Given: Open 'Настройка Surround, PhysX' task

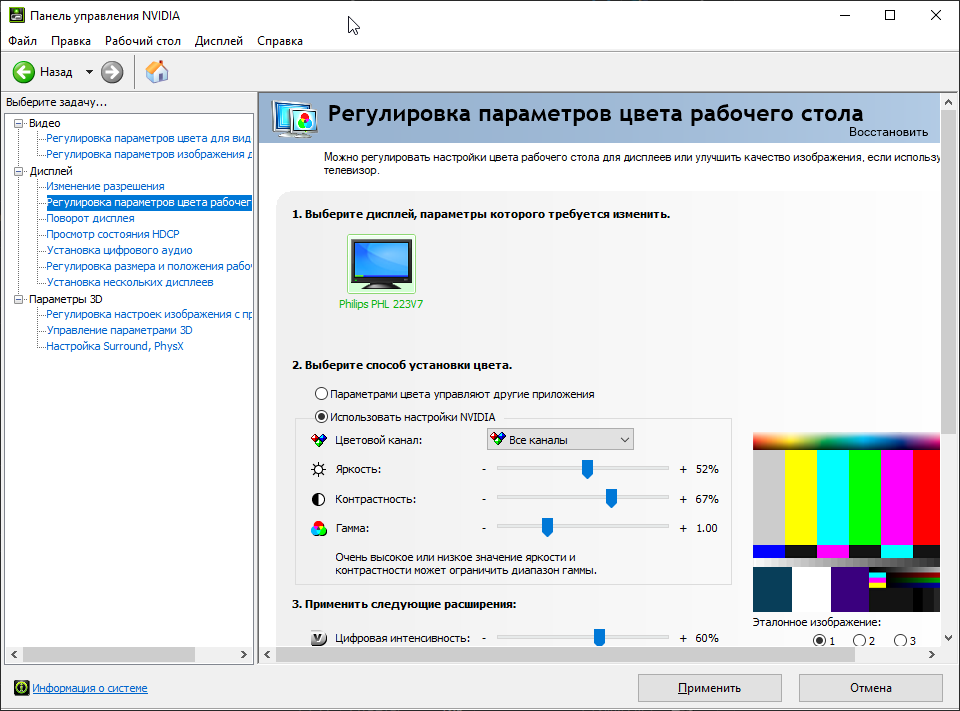Looking at the screenshot, I should coord(115,346).
